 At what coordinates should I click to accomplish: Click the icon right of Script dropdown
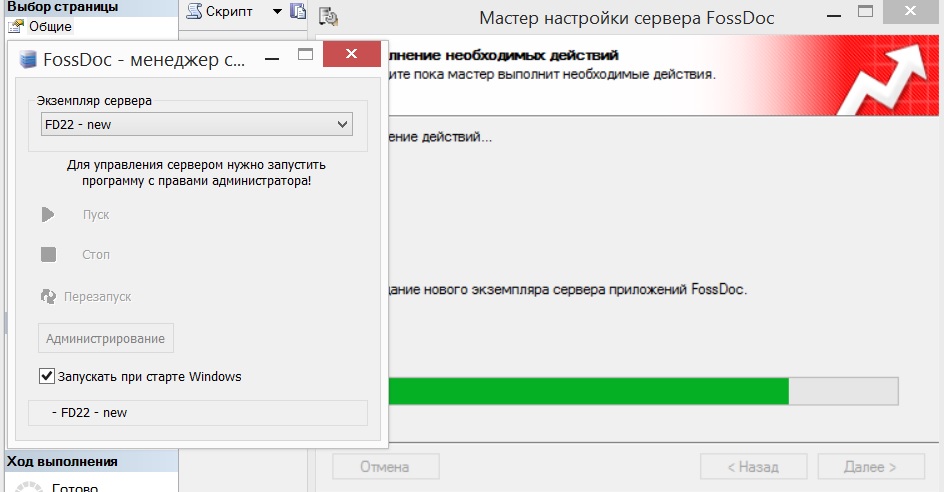click(x=298, y=11)
